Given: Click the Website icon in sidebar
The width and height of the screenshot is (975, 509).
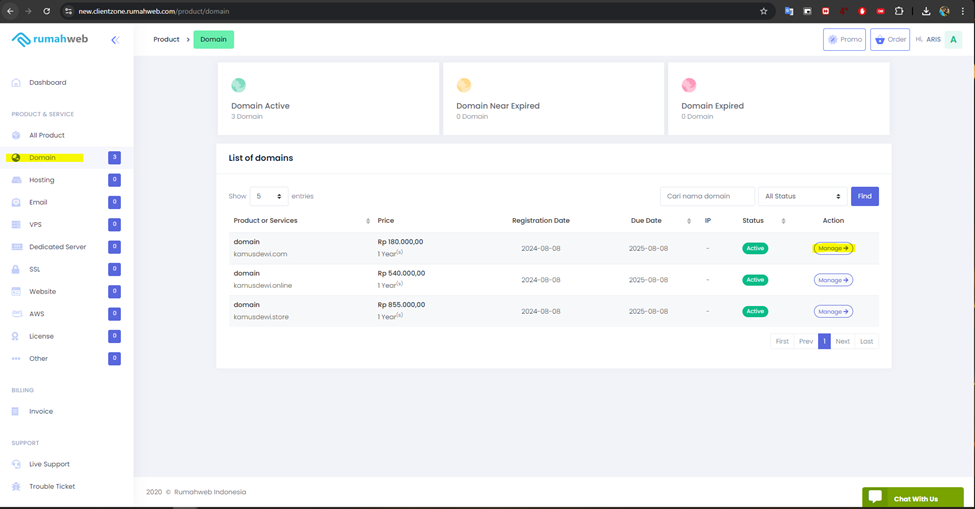Looking at the screenshot, I should pos(16,291).
